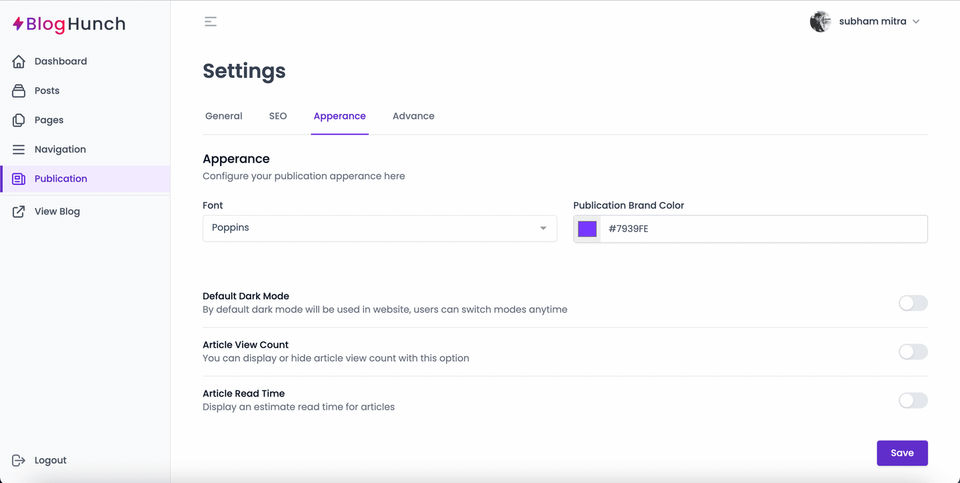Enable Default Dark Mode switch
The width and height of the screenshot is (960, 483).
(913, 303)
